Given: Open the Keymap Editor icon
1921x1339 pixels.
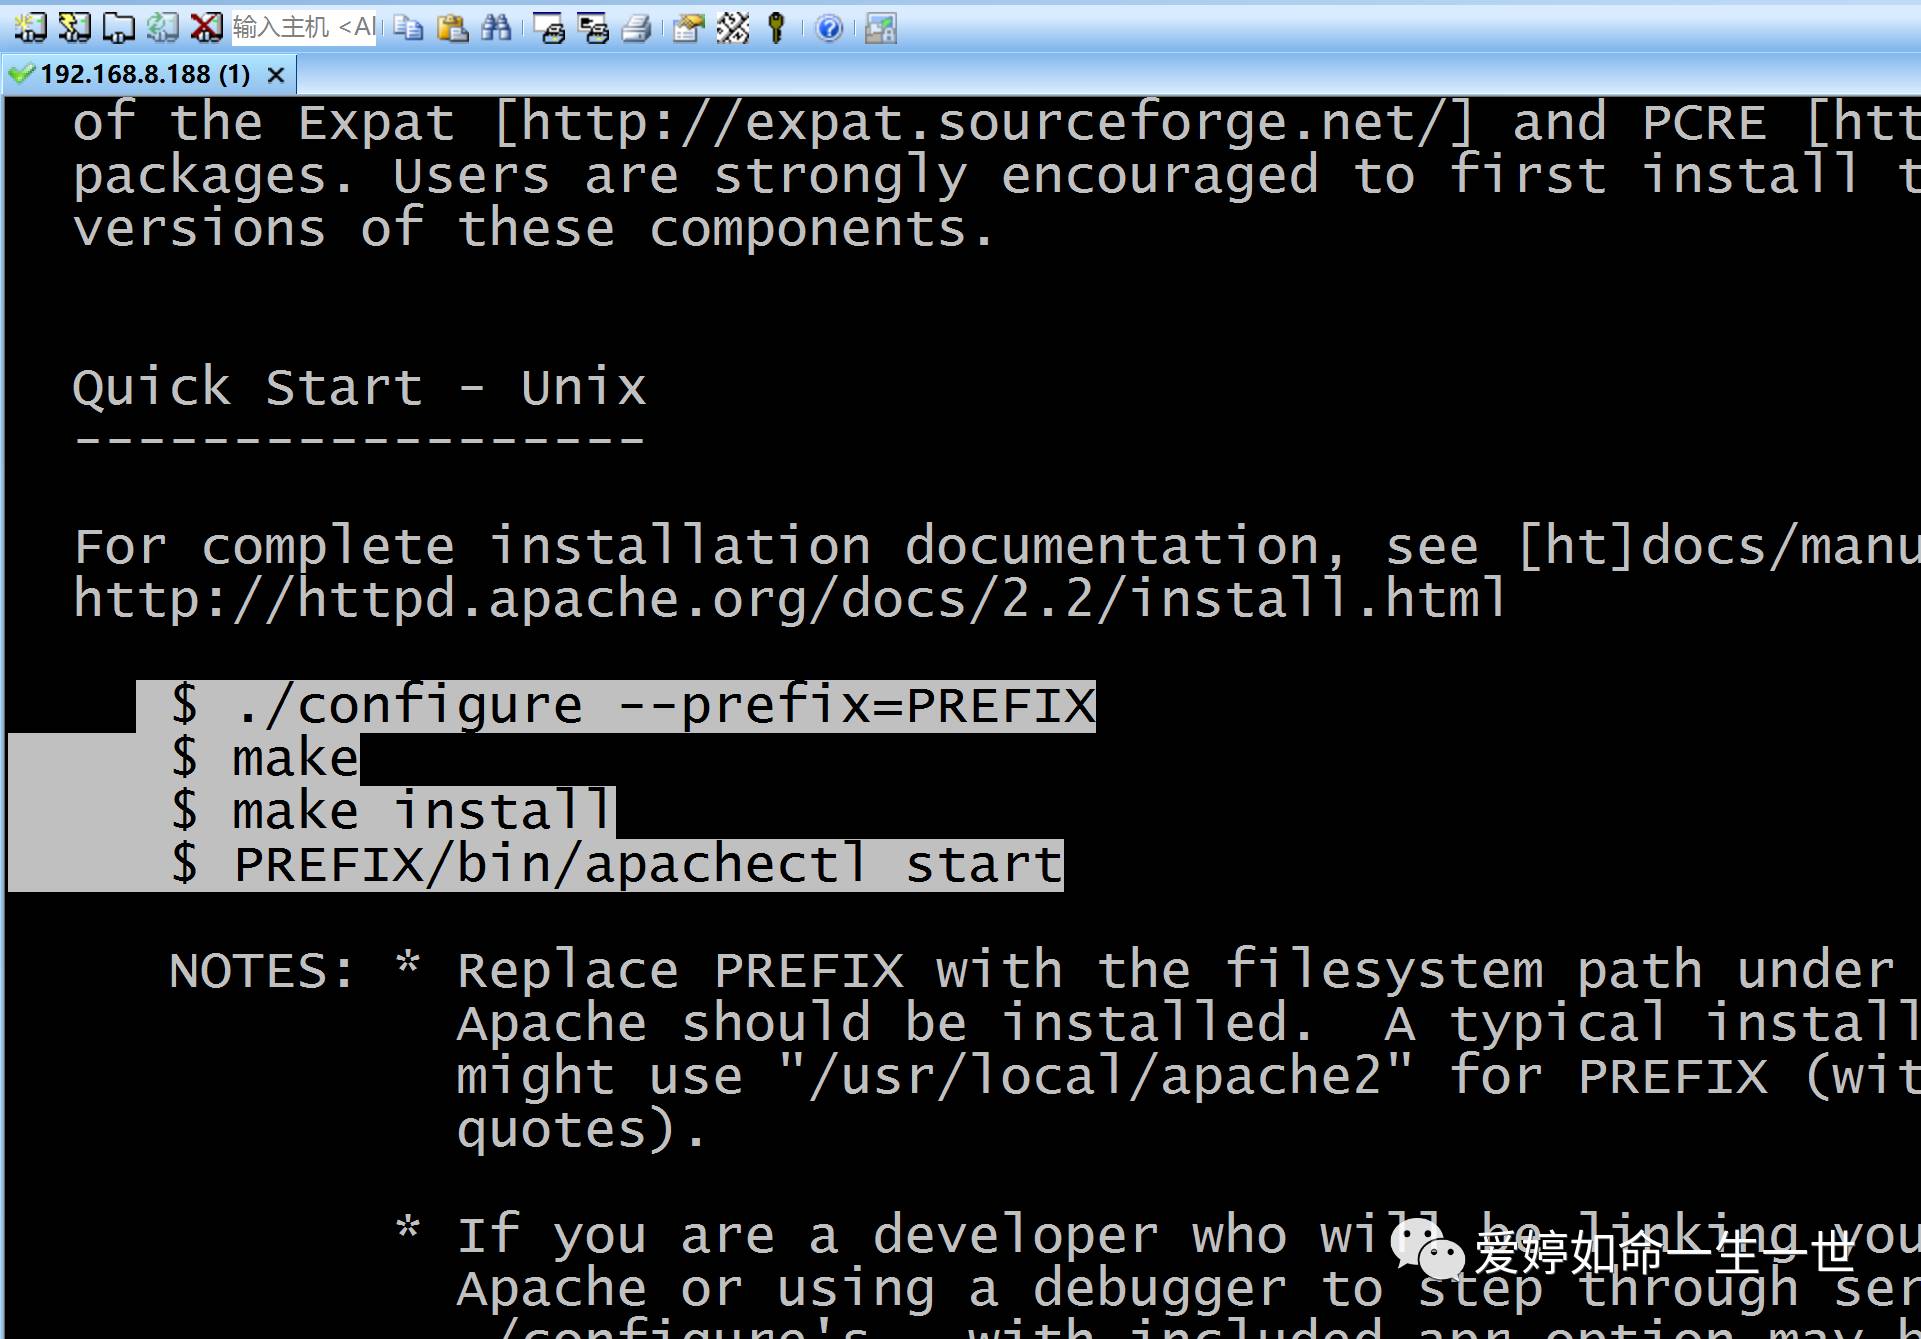Looking at the screenshot, I should point(732,28).
